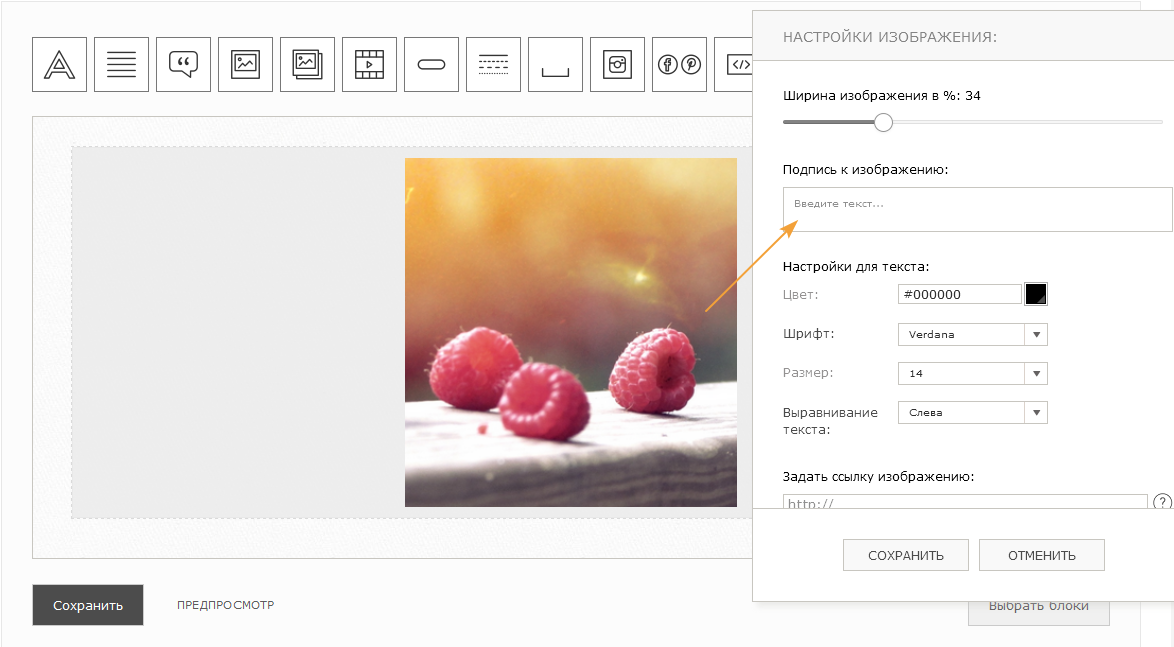Add an image gallery block
Image resolution: width=1174 pixels, height=647 pixels.
(307, 64)
